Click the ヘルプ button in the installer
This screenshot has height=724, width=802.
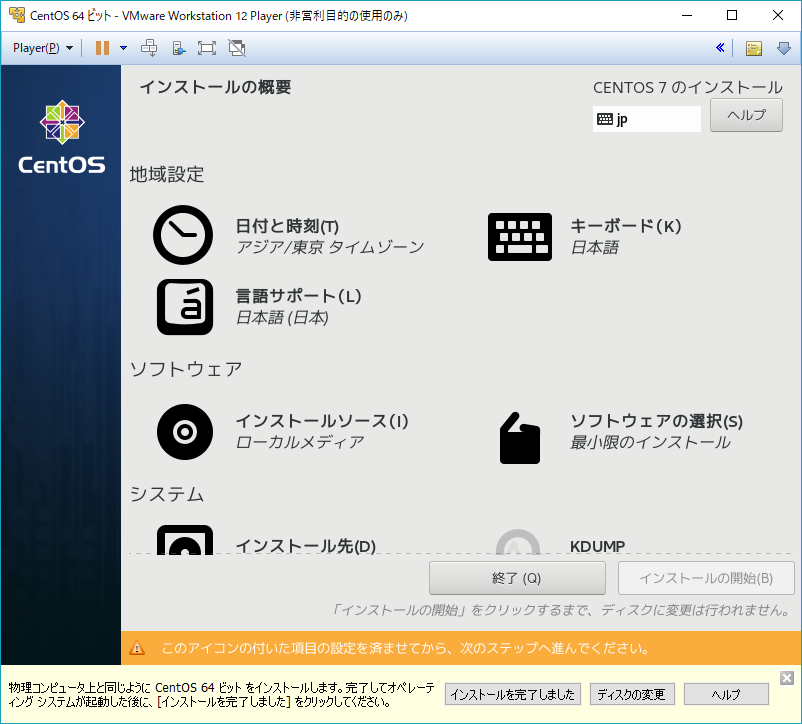(x=746, y=115)
